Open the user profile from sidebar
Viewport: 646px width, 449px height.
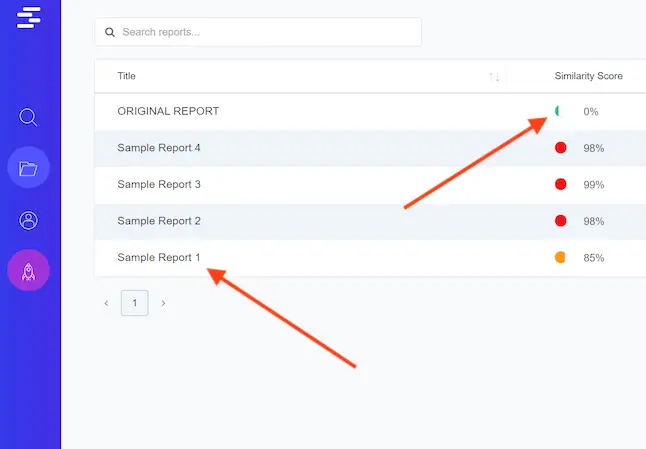(28, 220)
